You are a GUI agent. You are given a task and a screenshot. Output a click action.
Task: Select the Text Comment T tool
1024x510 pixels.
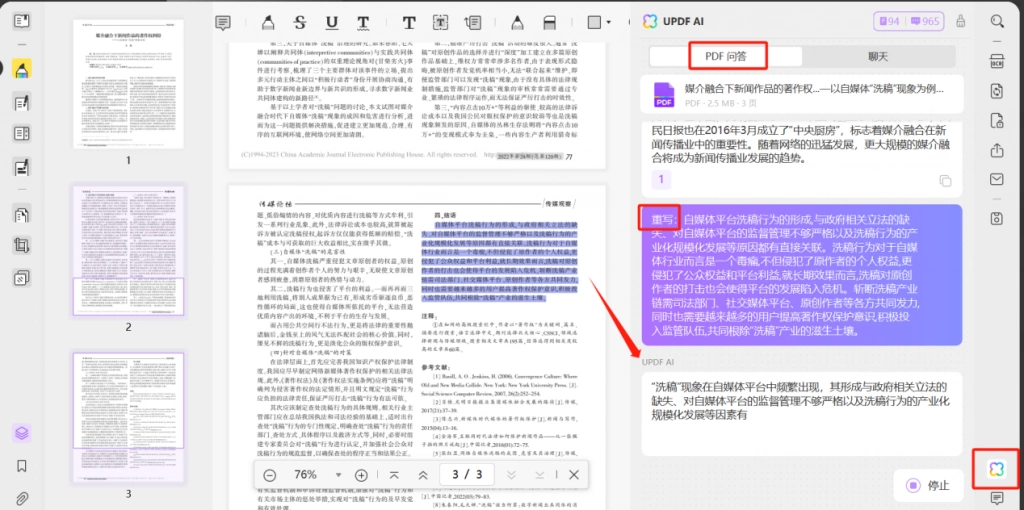pyautogui.click(x=409, y=23)
